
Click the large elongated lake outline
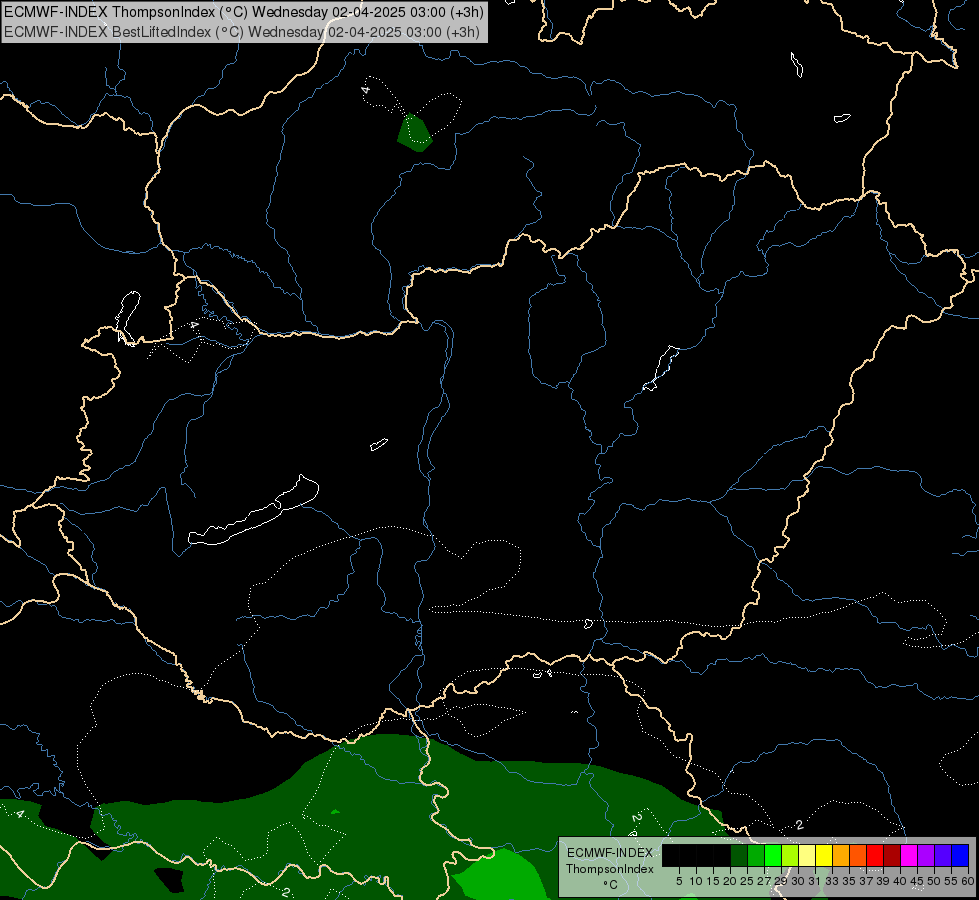[253, 510]
